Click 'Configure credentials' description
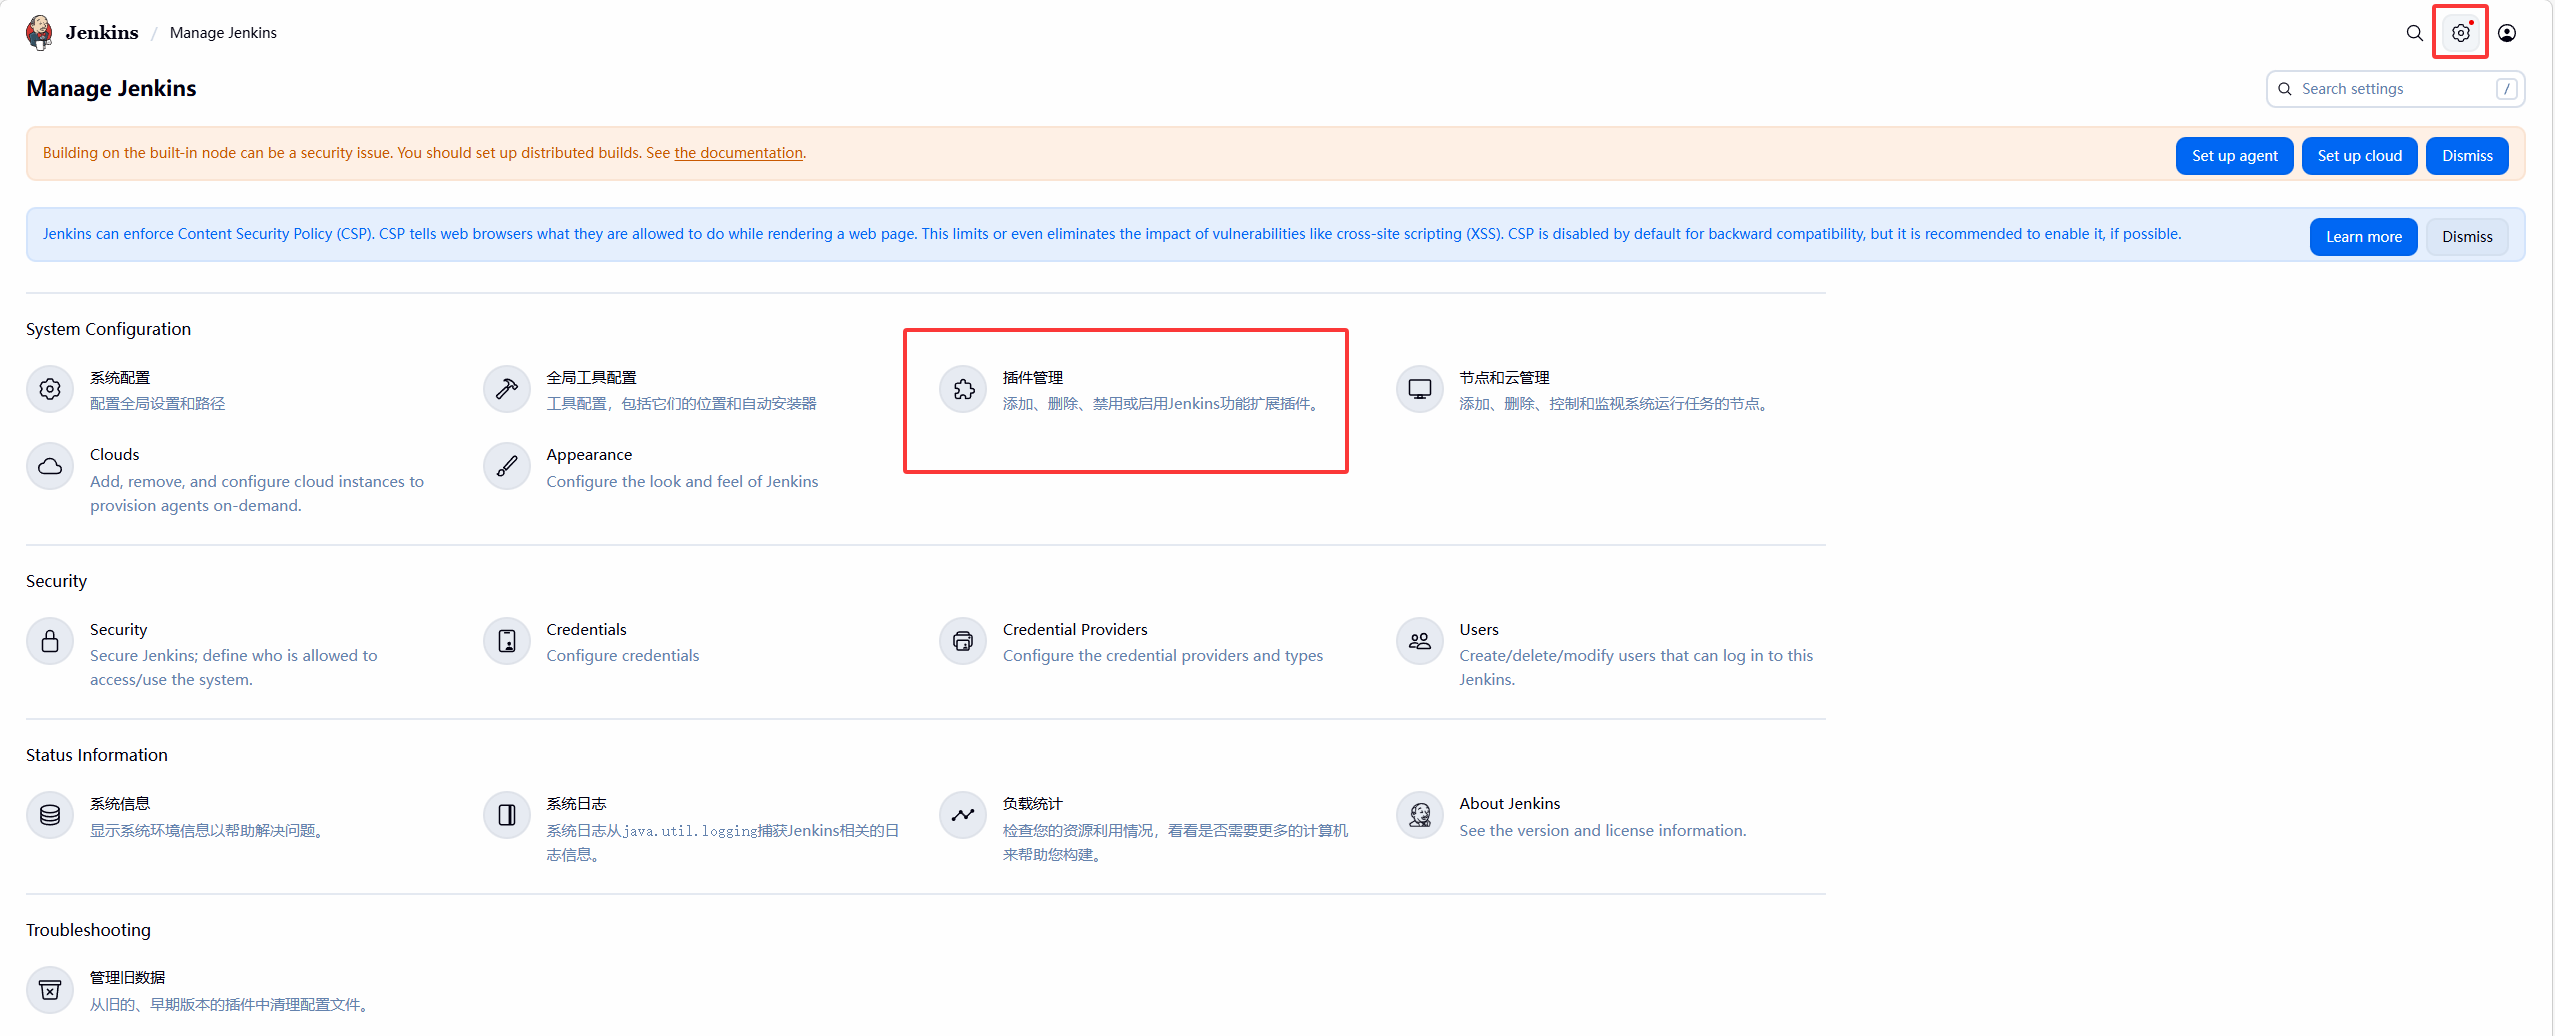Image resolution: width=2555 pixels, height=1036 pixels. coord(622,656)
